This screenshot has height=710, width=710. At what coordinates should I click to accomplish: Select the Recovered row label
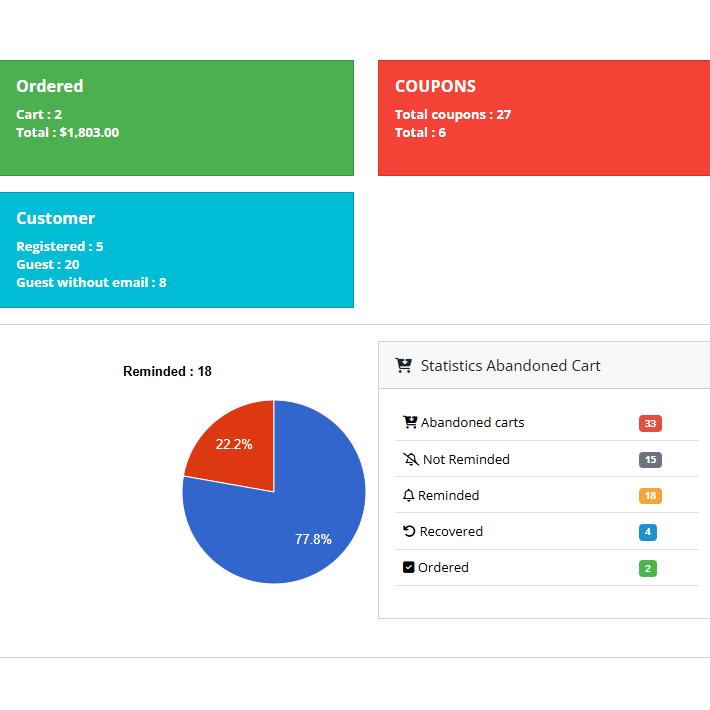pyautogui.click(x=451, y=531)
